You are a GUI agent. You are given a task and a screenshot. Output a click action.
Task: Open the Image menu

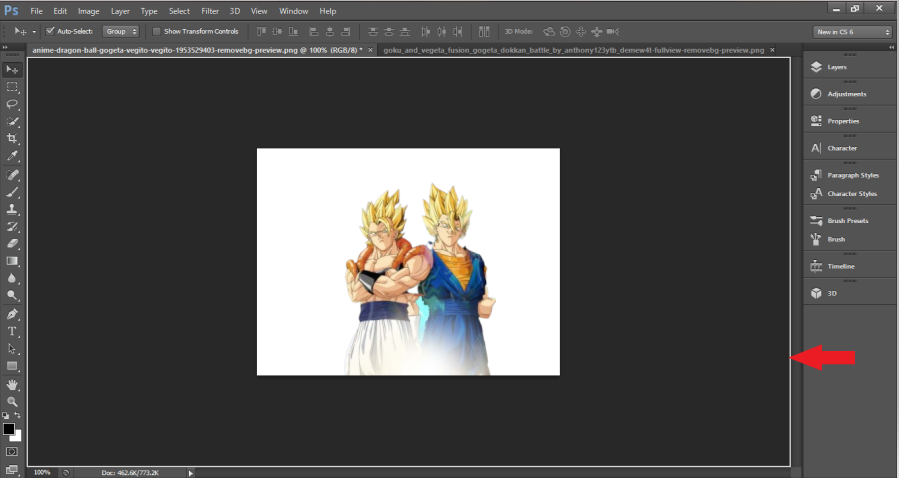[x=88, y=11]
